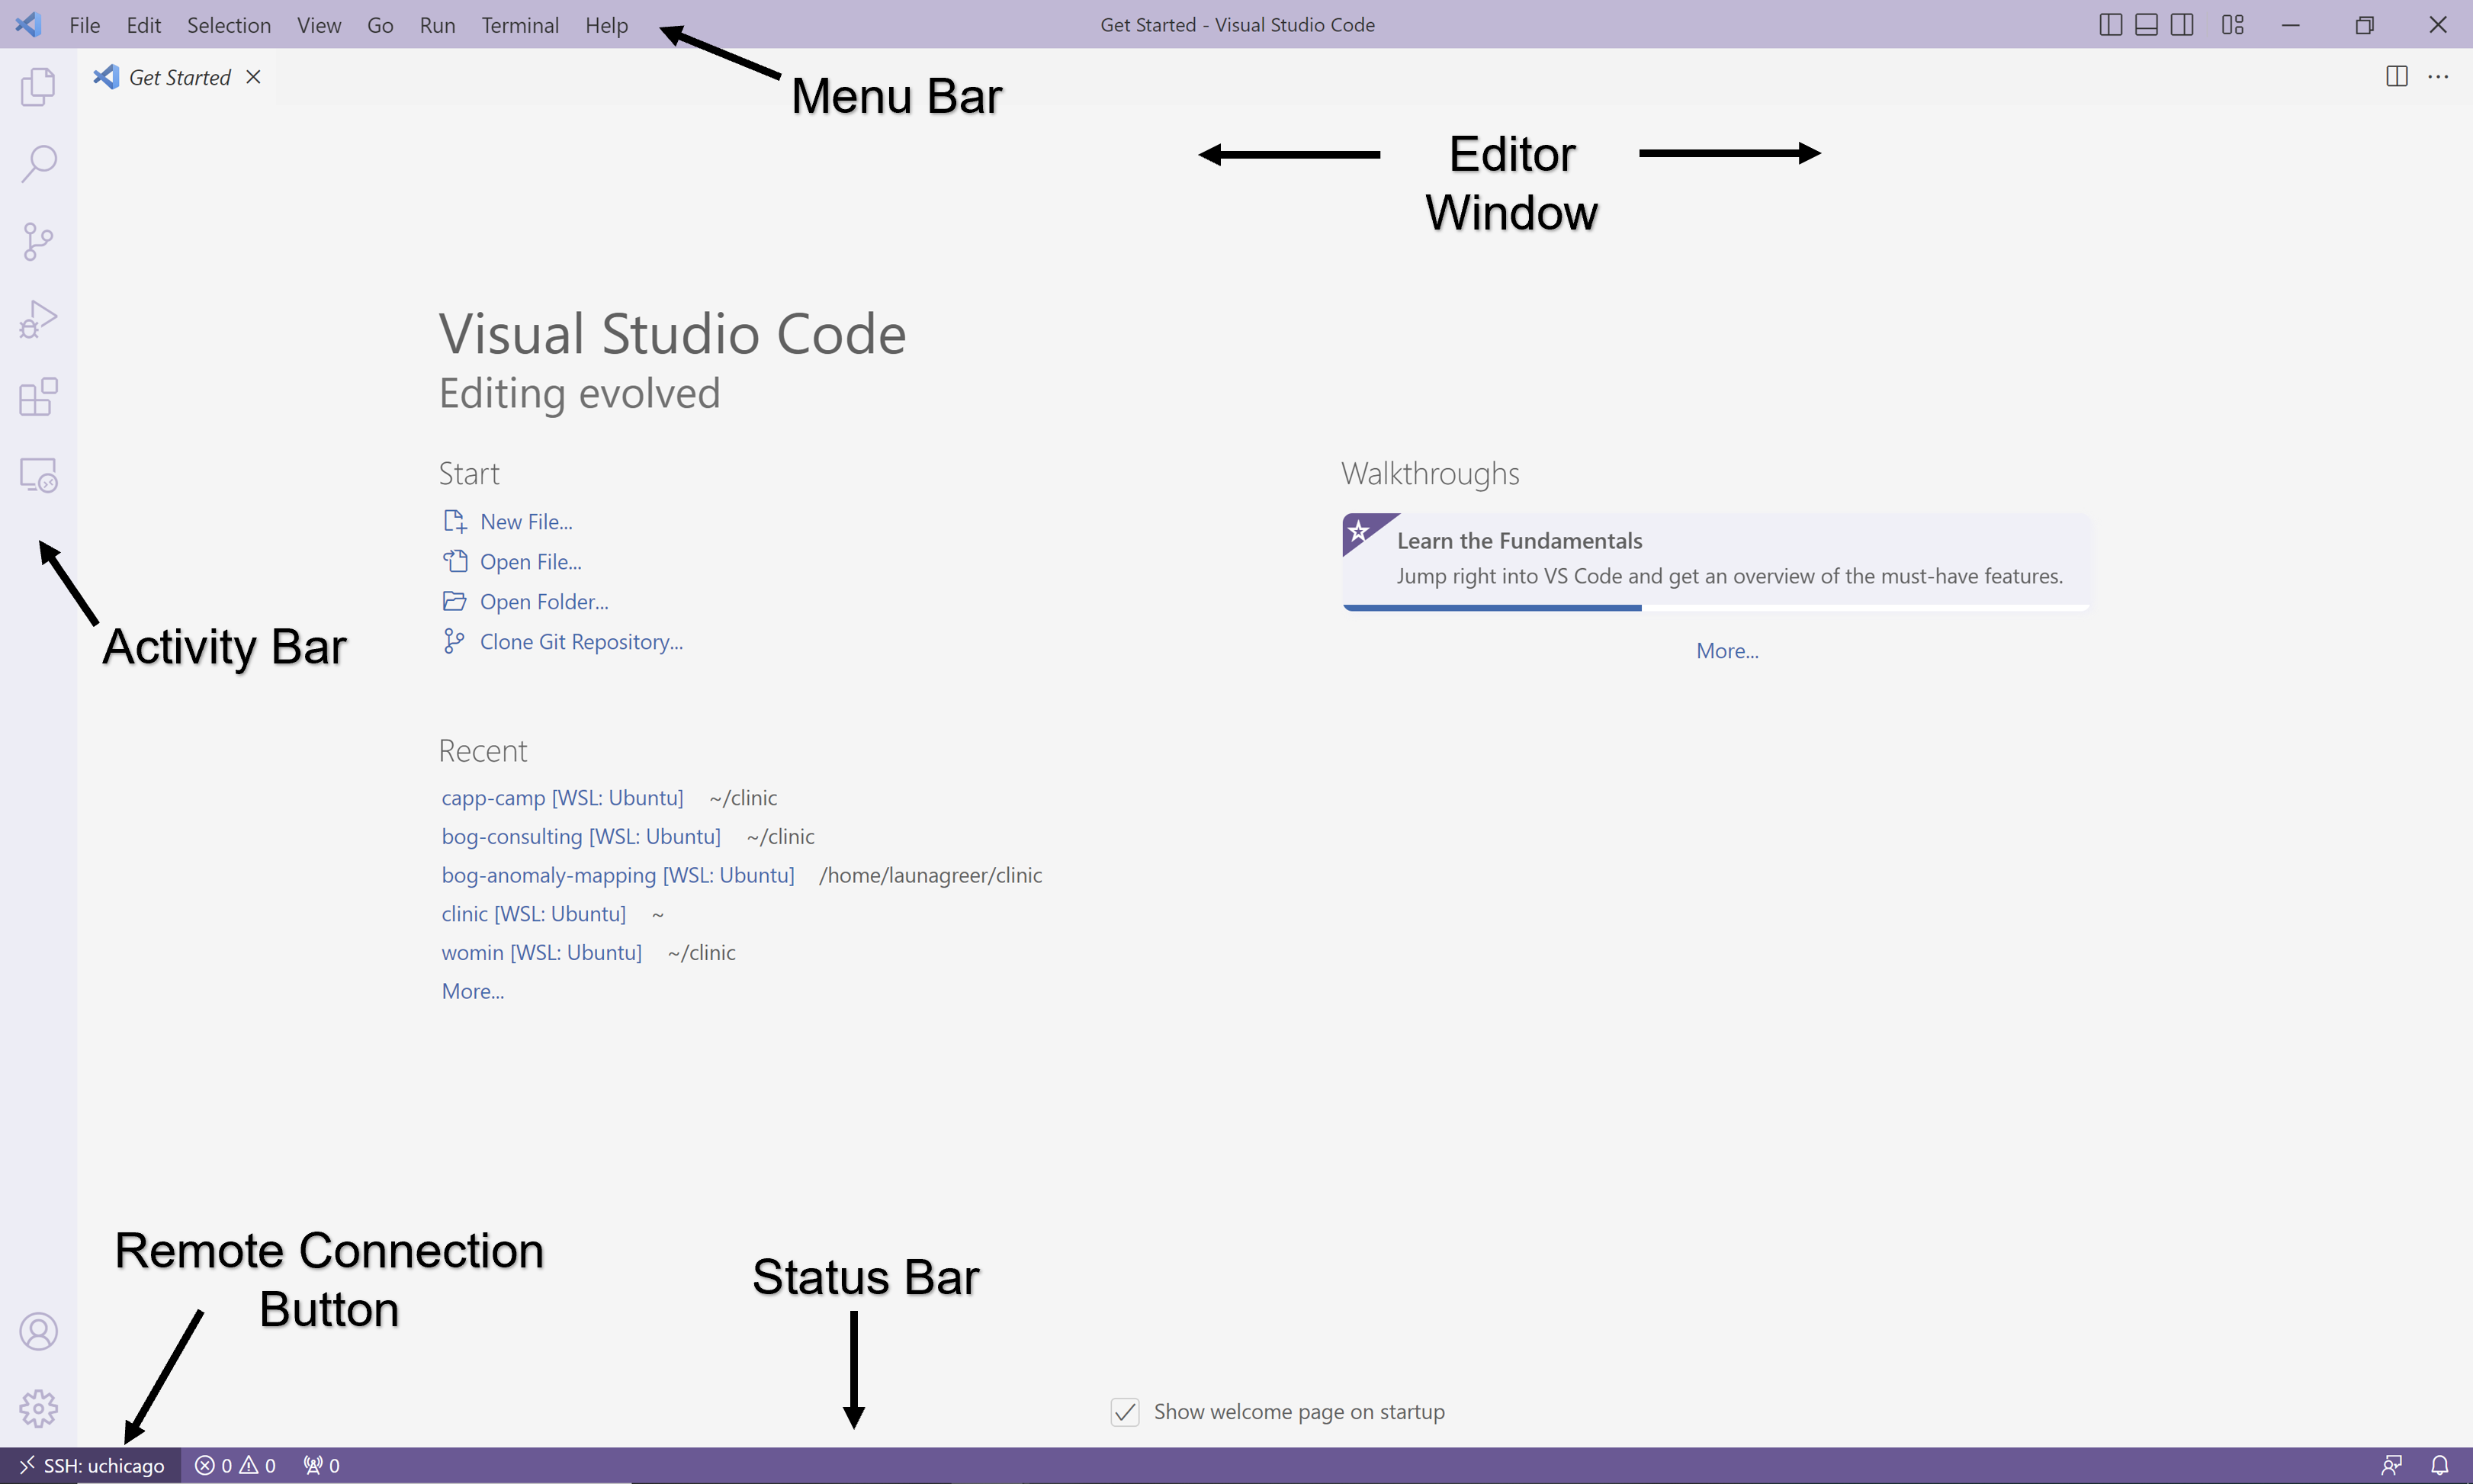Open the Customize Layout icon
2473x1484 pixels.
pos(2232,25)
